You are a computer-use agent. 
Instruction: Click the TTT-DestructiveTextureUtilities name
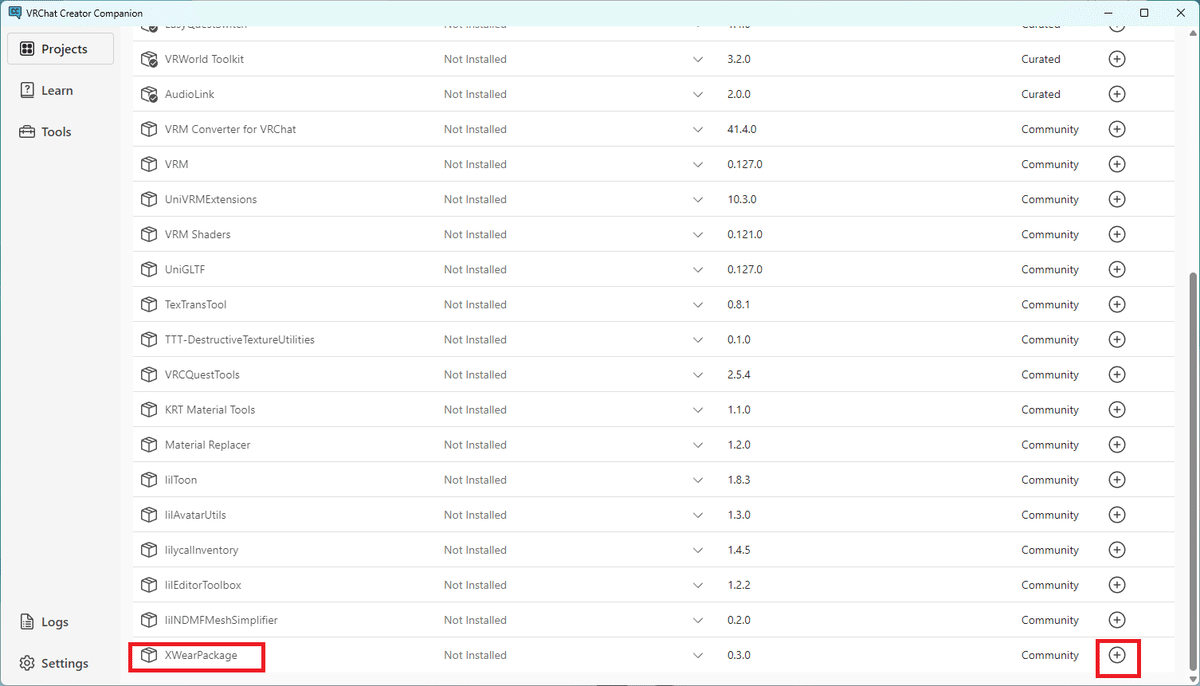tap(240, 339)
